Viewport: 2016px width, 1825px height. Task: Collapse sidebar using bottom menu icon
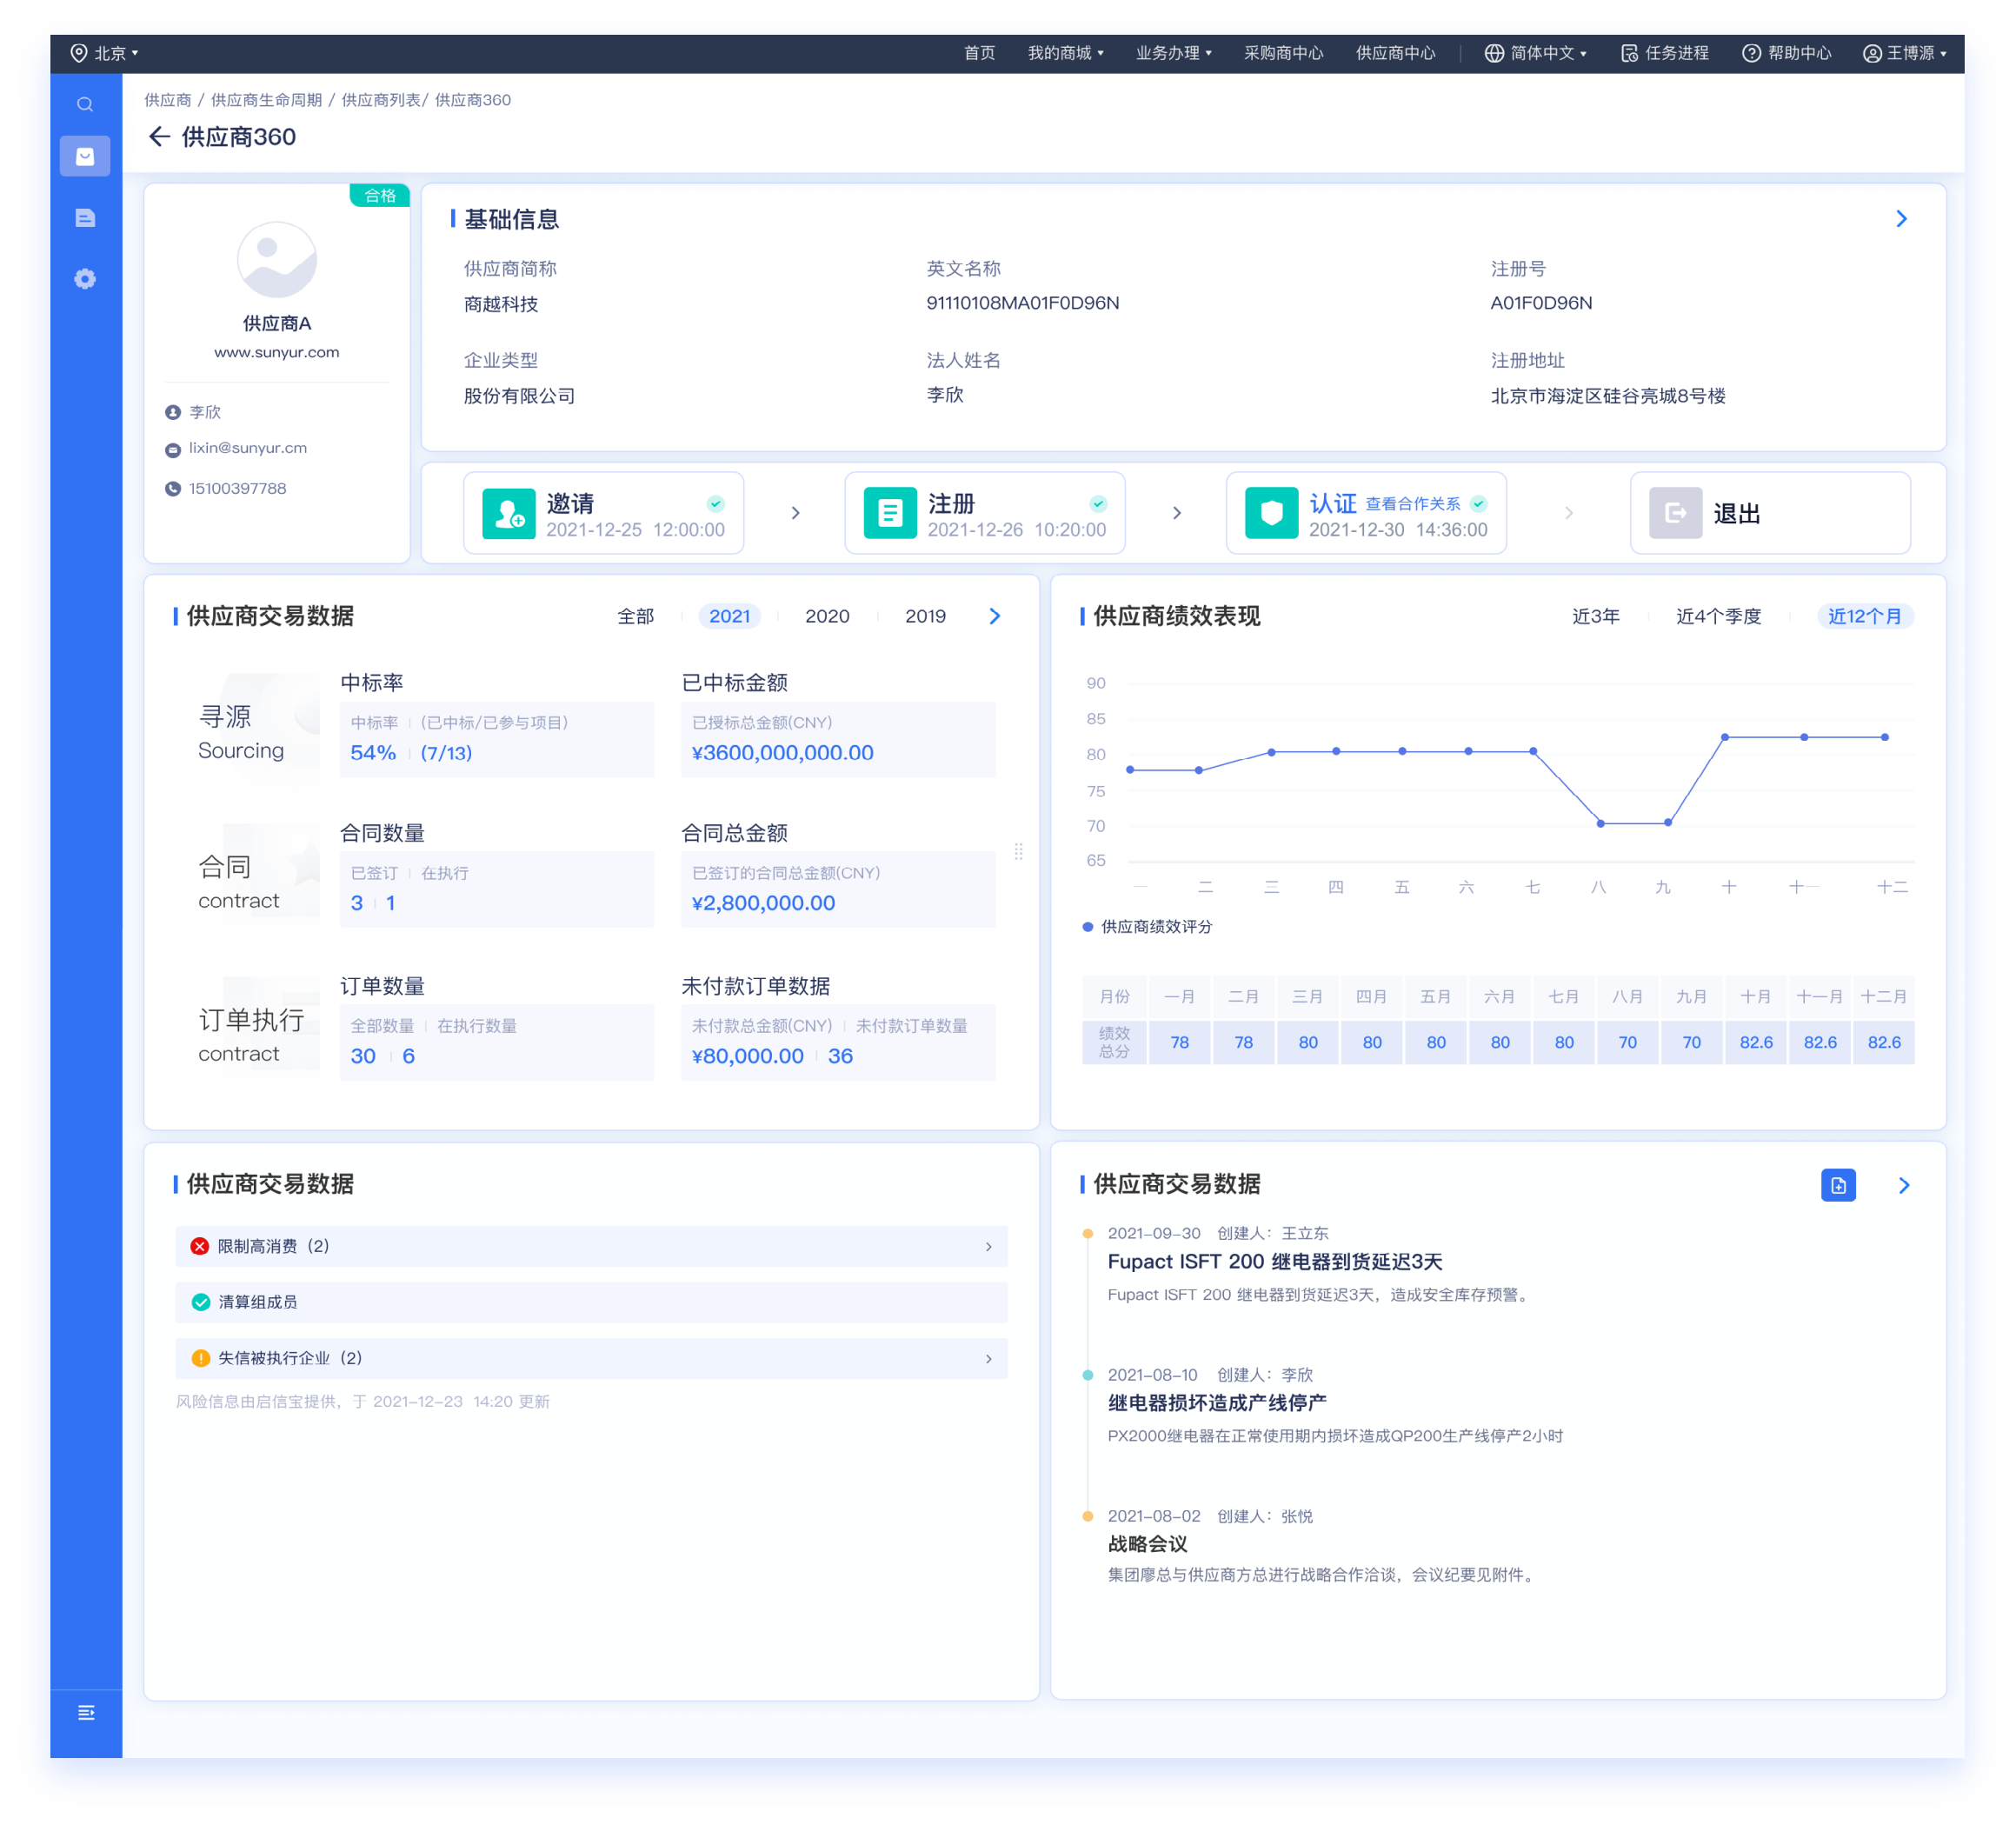point(86,1712)
